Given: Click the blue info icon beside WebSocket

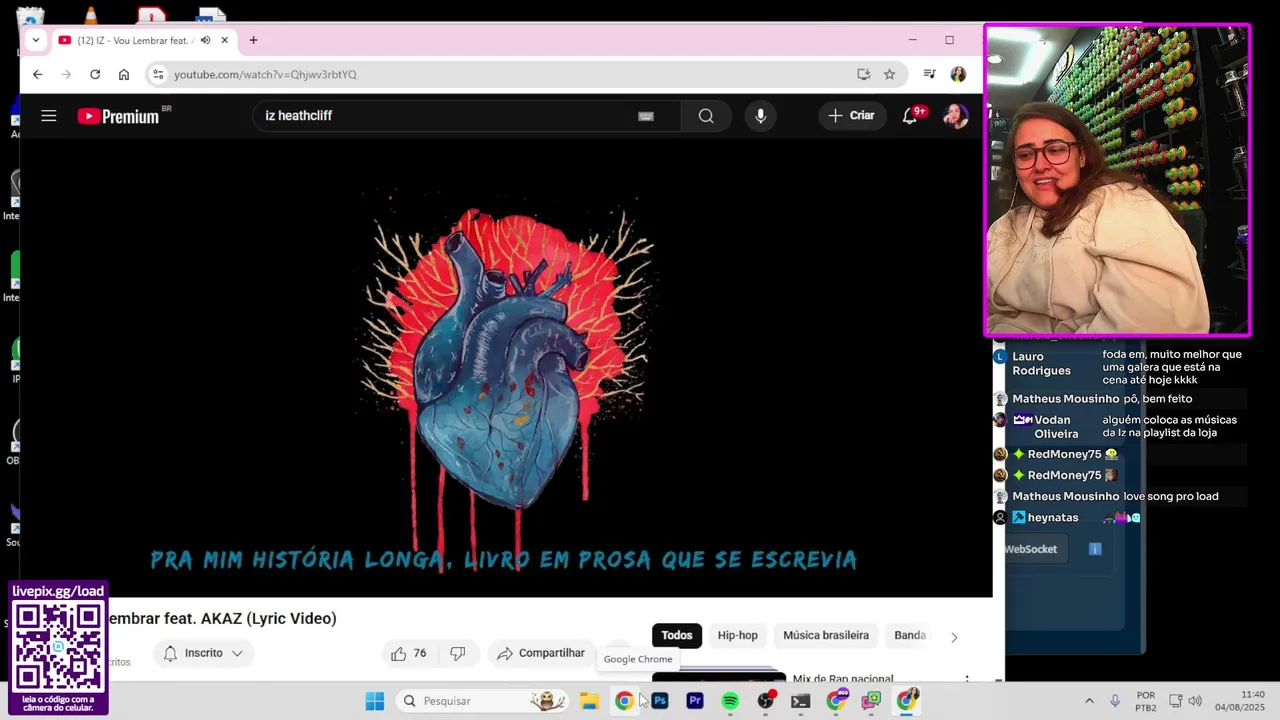Looking at the screenshot, I should click(1095, 549).
